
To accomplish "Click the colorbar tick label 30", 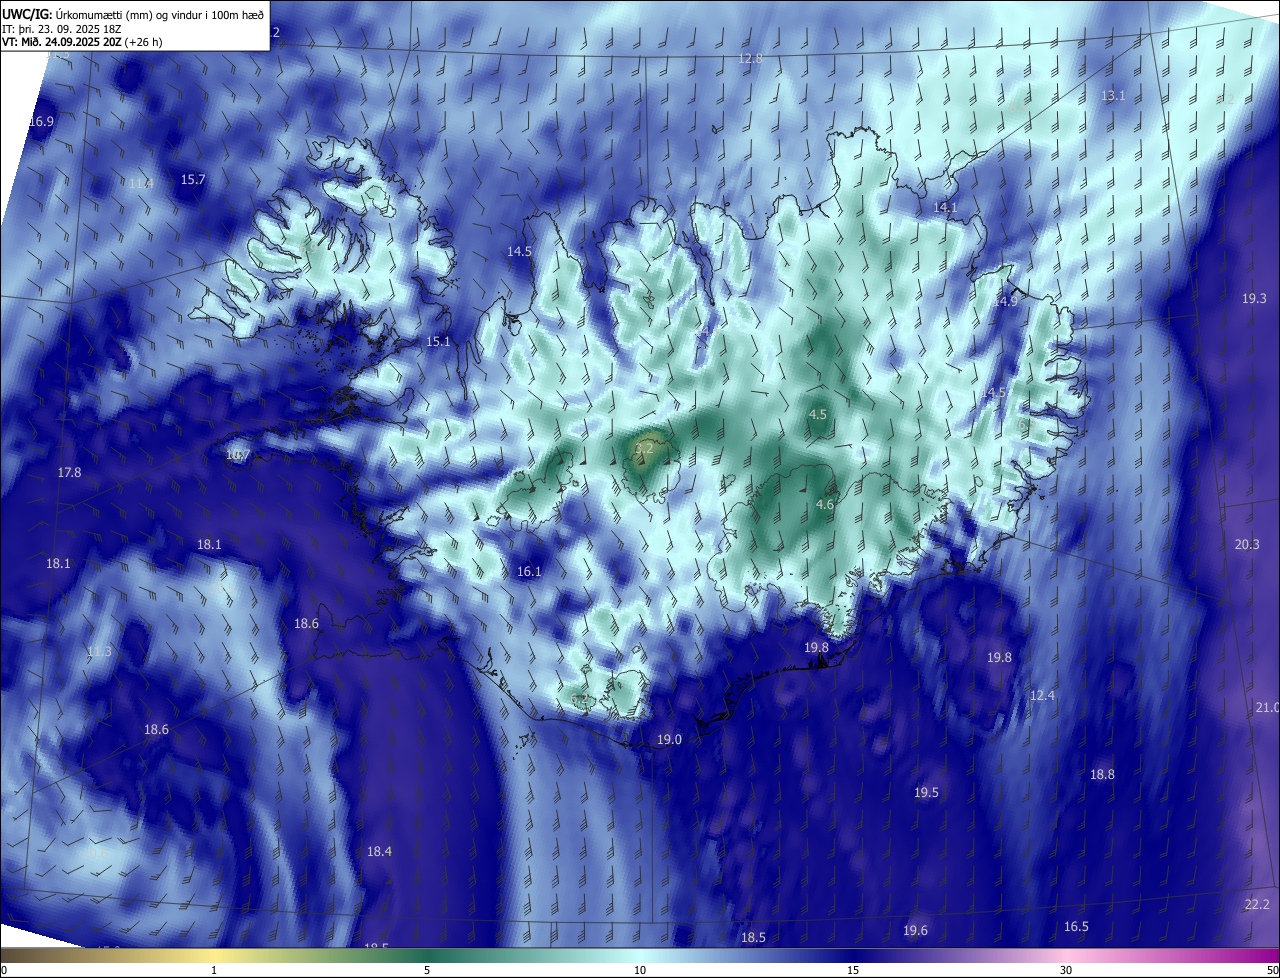I will tap(1066, 970).
